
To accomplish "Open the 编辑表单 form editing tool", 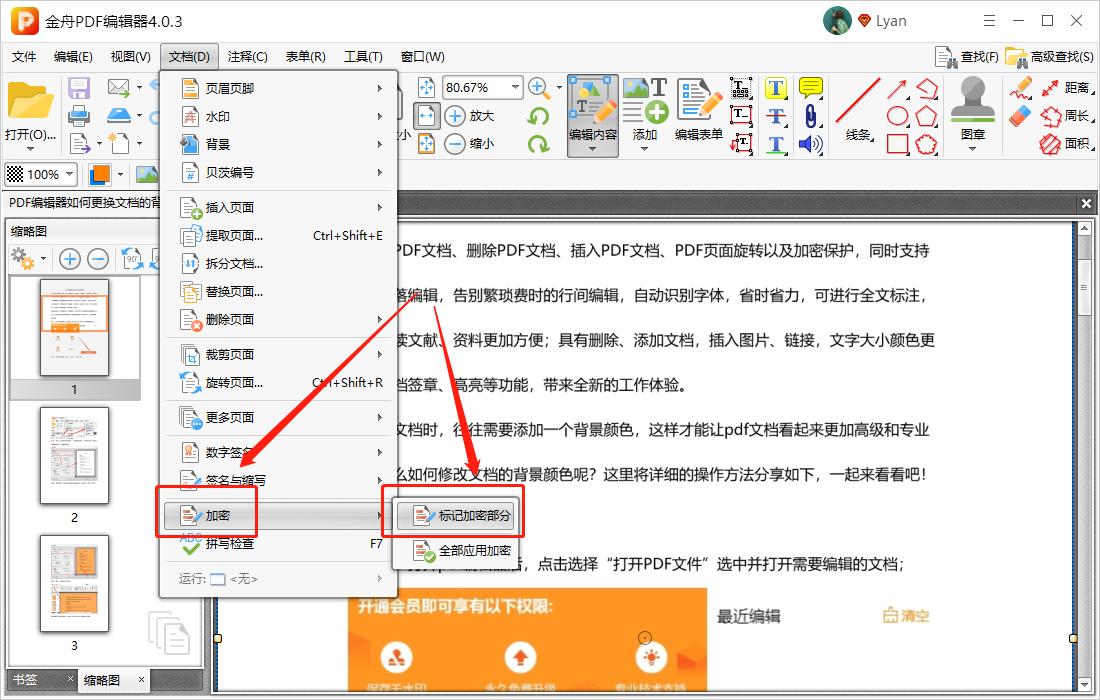I will [699, 110].
